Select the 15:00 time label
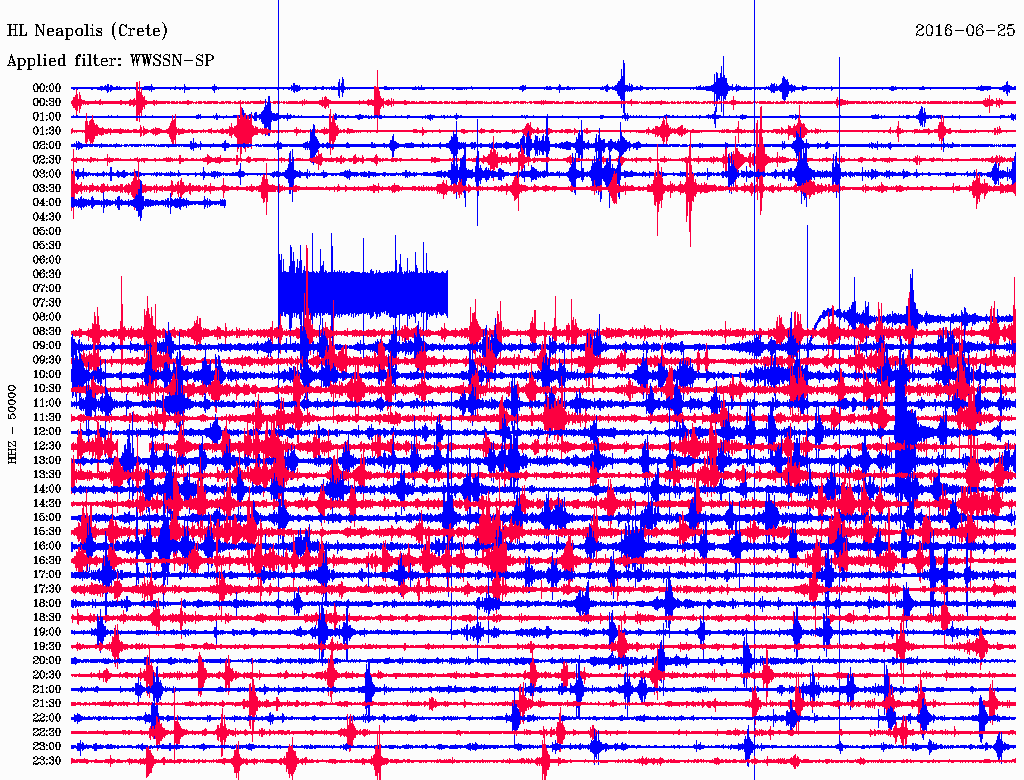This screenshot has width=1024, height=780. click(x=47, y=517)
